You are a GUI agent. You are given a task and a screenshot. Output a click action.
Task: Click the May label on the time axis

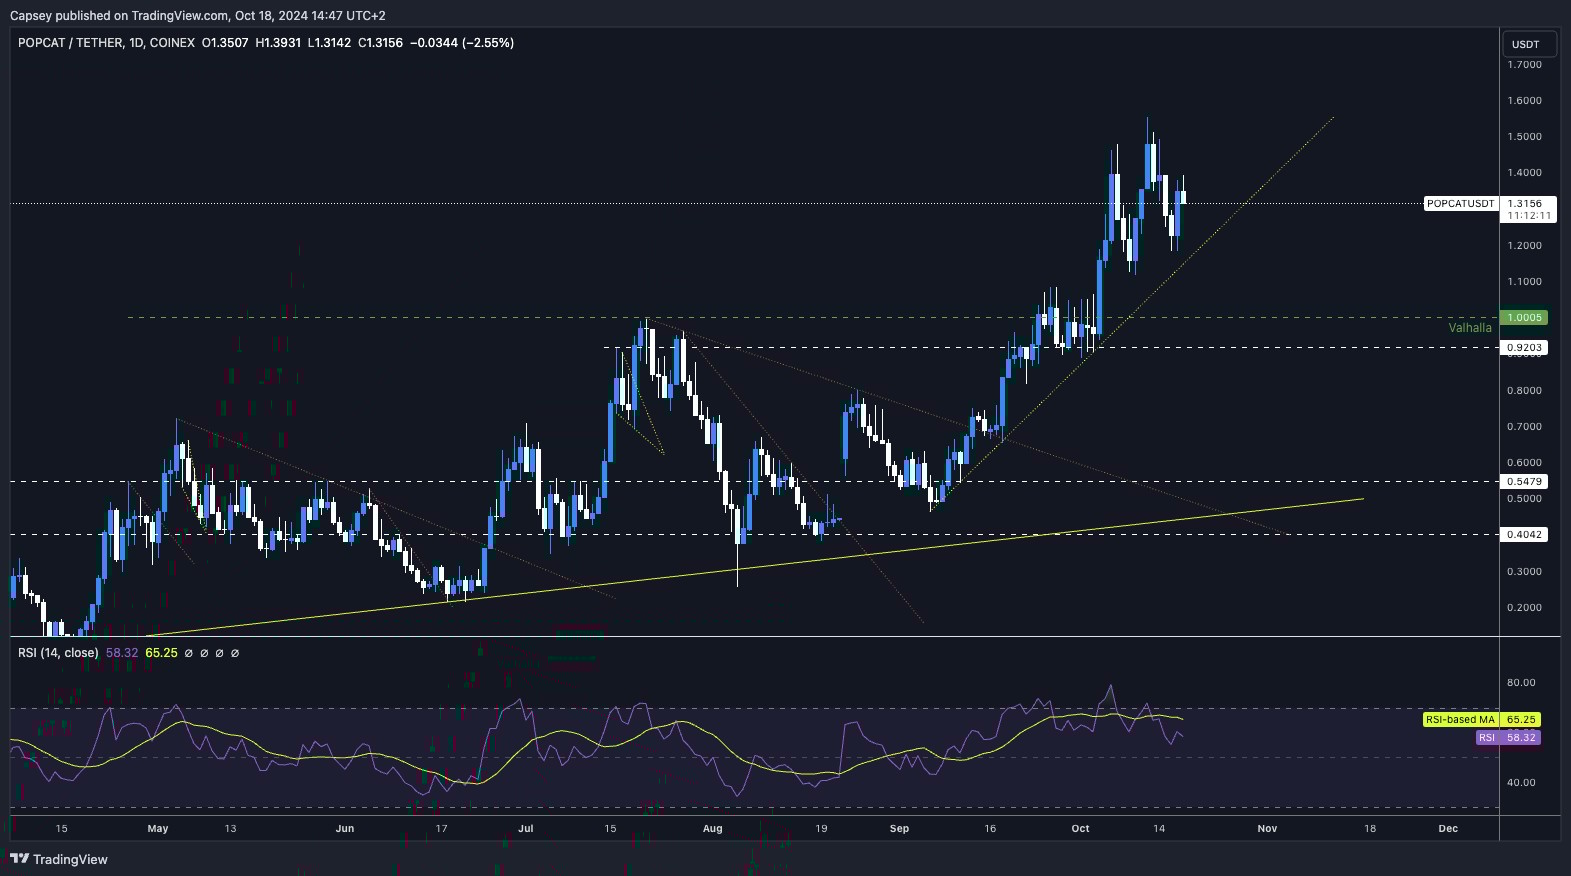coord(158,829)
